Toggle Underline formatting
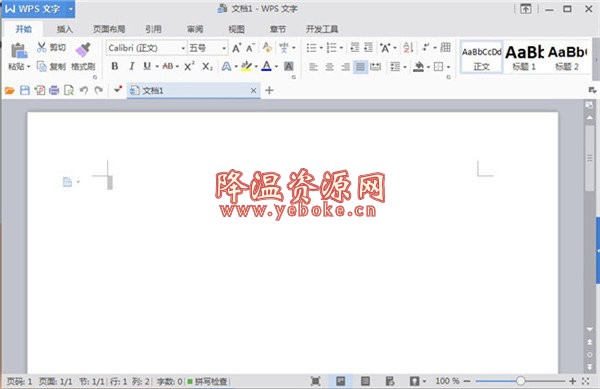This screenshot has width=600, height=389. click(147, 67)
